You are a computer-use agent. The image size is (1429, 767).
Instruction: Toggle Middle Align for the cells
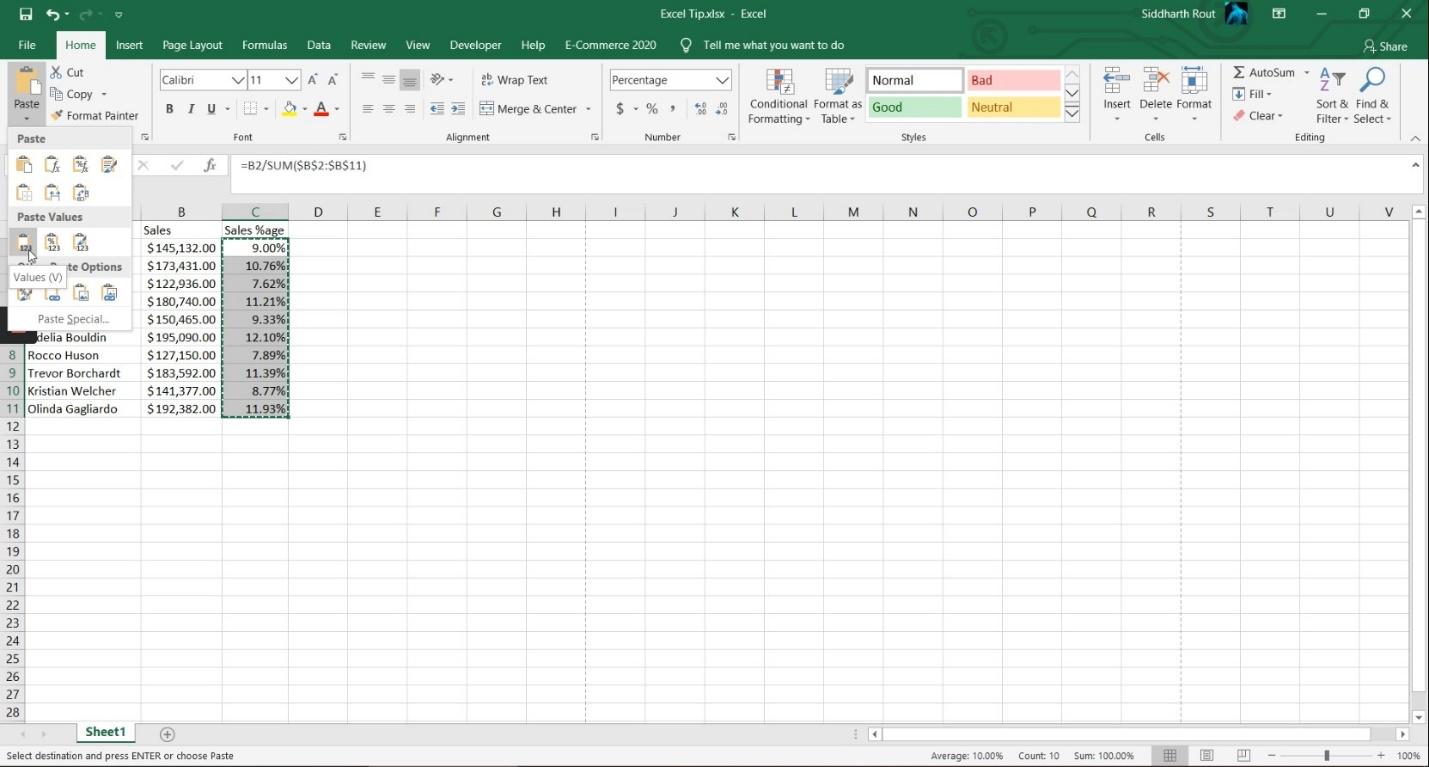389,80
